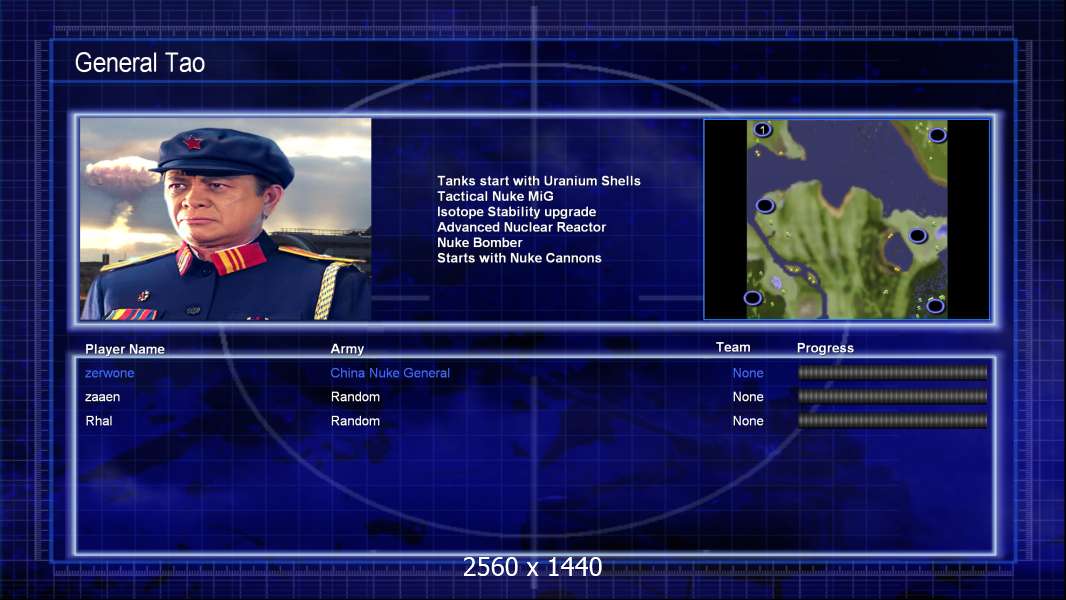1066x600 pixels.
Task: Select the start marker in minimap's bottom-right corner
Action: (935, 306)
